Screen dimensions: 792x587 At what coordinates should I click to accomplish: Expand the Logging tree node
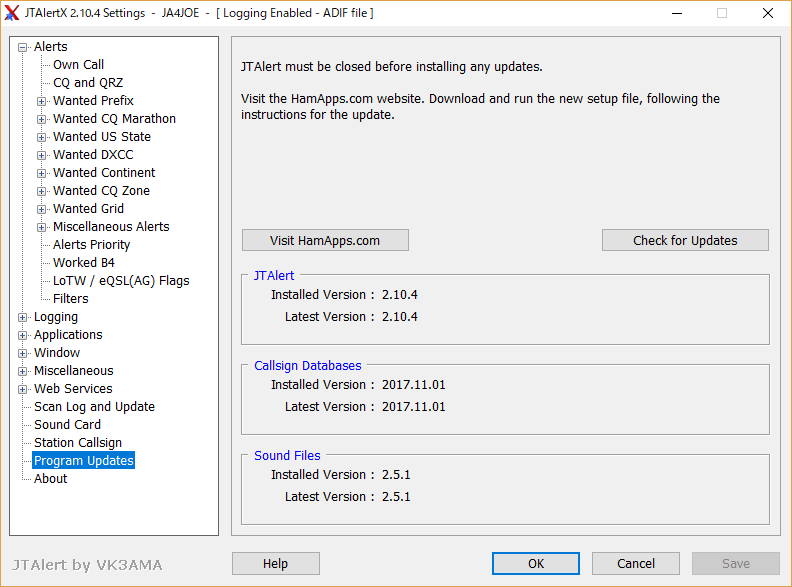pyautogui.click(x=22, y=317)
